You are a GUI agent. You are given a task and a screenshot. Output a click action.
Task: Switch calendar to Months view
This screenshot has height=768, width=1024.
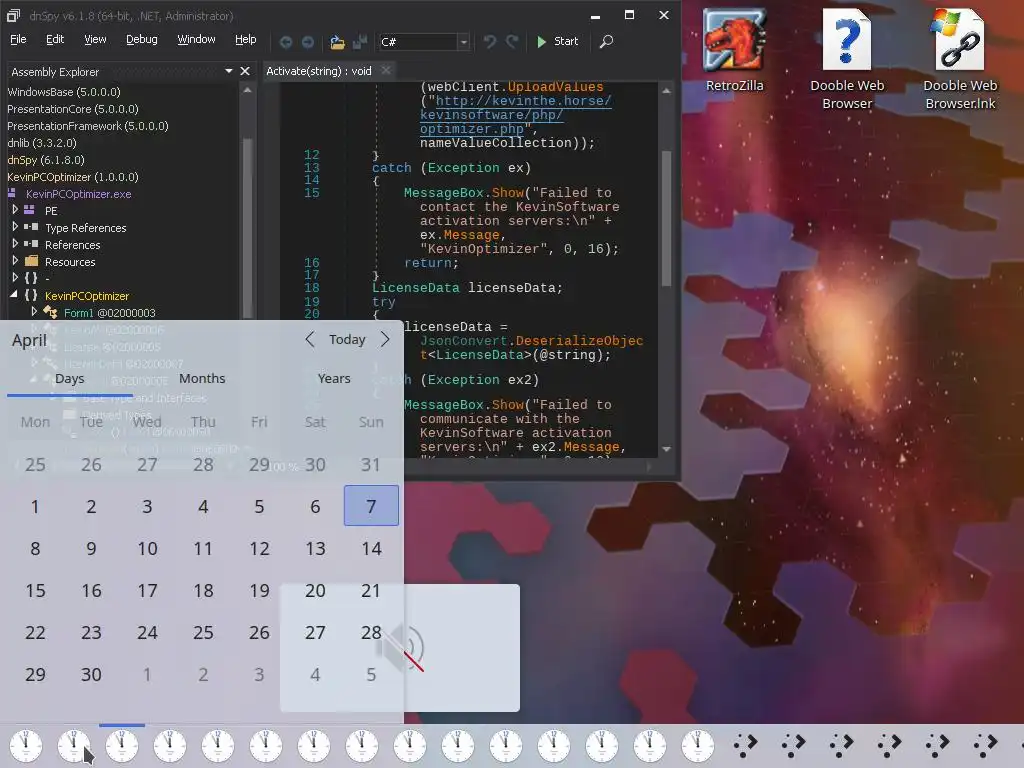coord(202,379)
